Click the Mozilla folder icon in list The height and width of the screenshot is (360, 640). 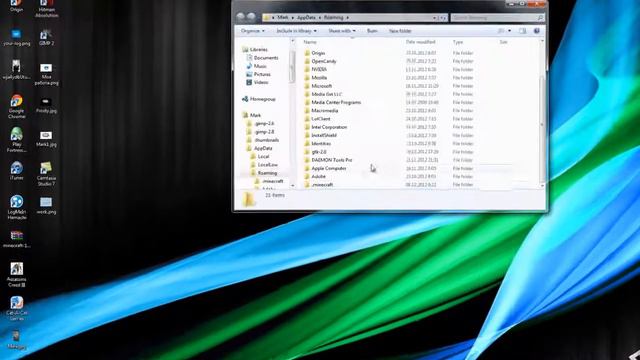[307, 78]
